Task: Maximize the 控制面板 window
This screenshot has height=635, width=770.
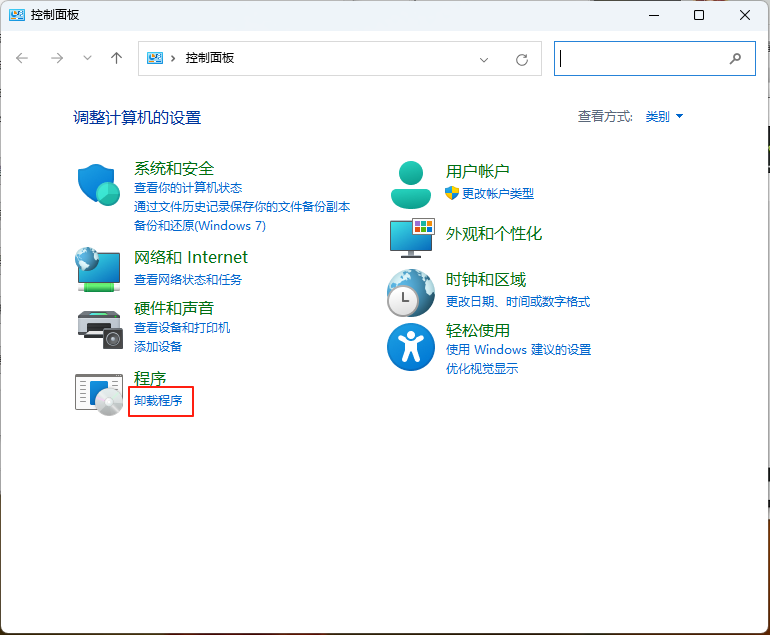Action: [x=699, y=15]
